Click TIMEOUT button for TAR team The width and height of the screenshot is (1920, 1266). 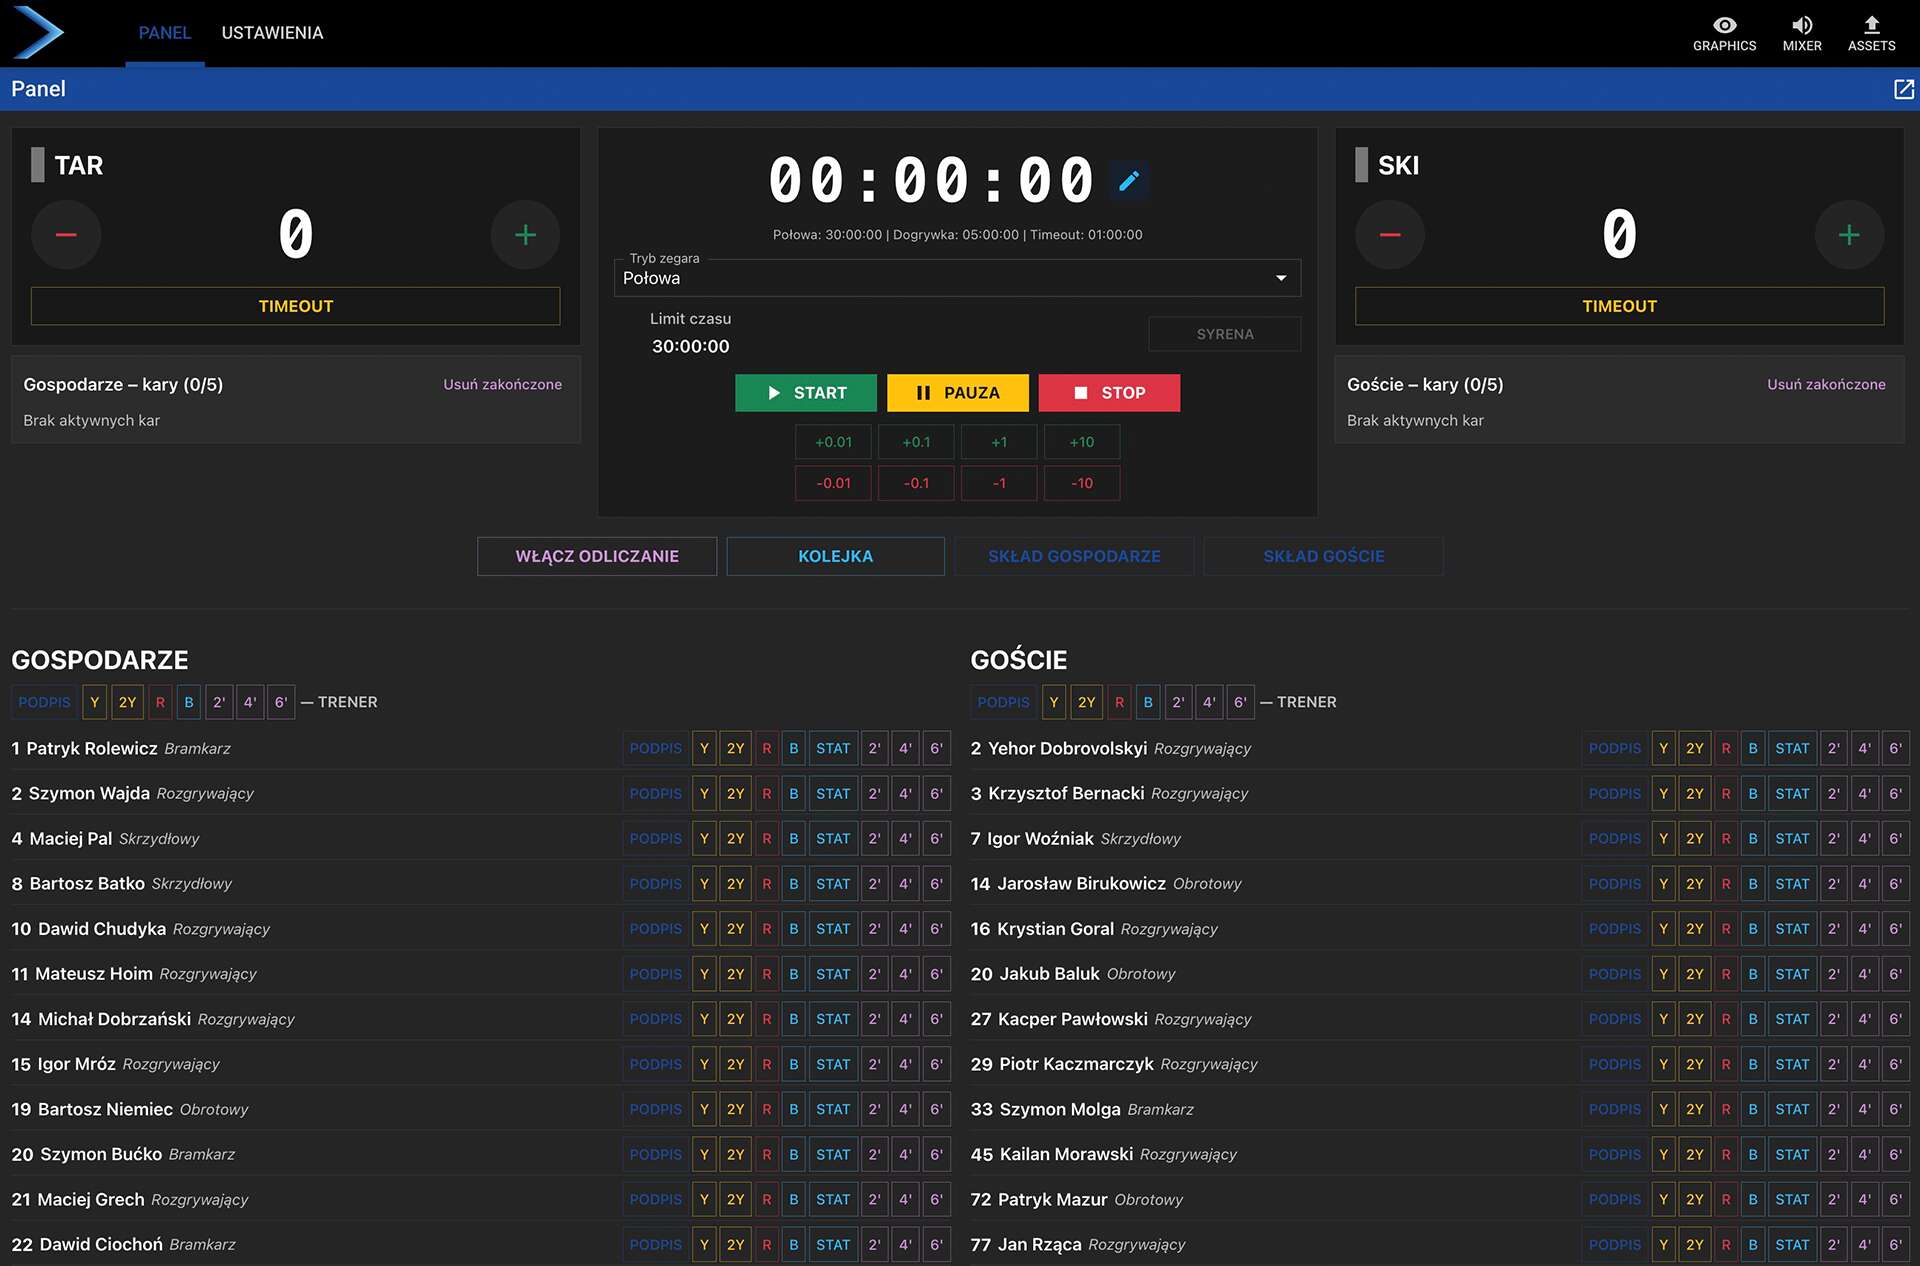point(295,306)
